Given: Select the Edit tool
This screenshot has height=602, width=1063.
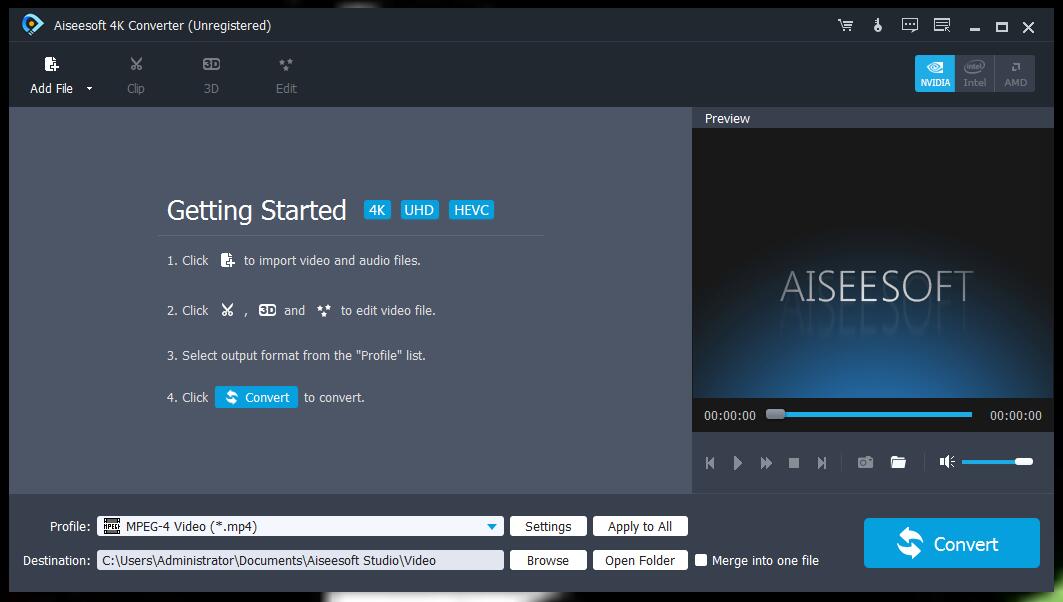Looking at the screenshot, I should coord(286,74).
